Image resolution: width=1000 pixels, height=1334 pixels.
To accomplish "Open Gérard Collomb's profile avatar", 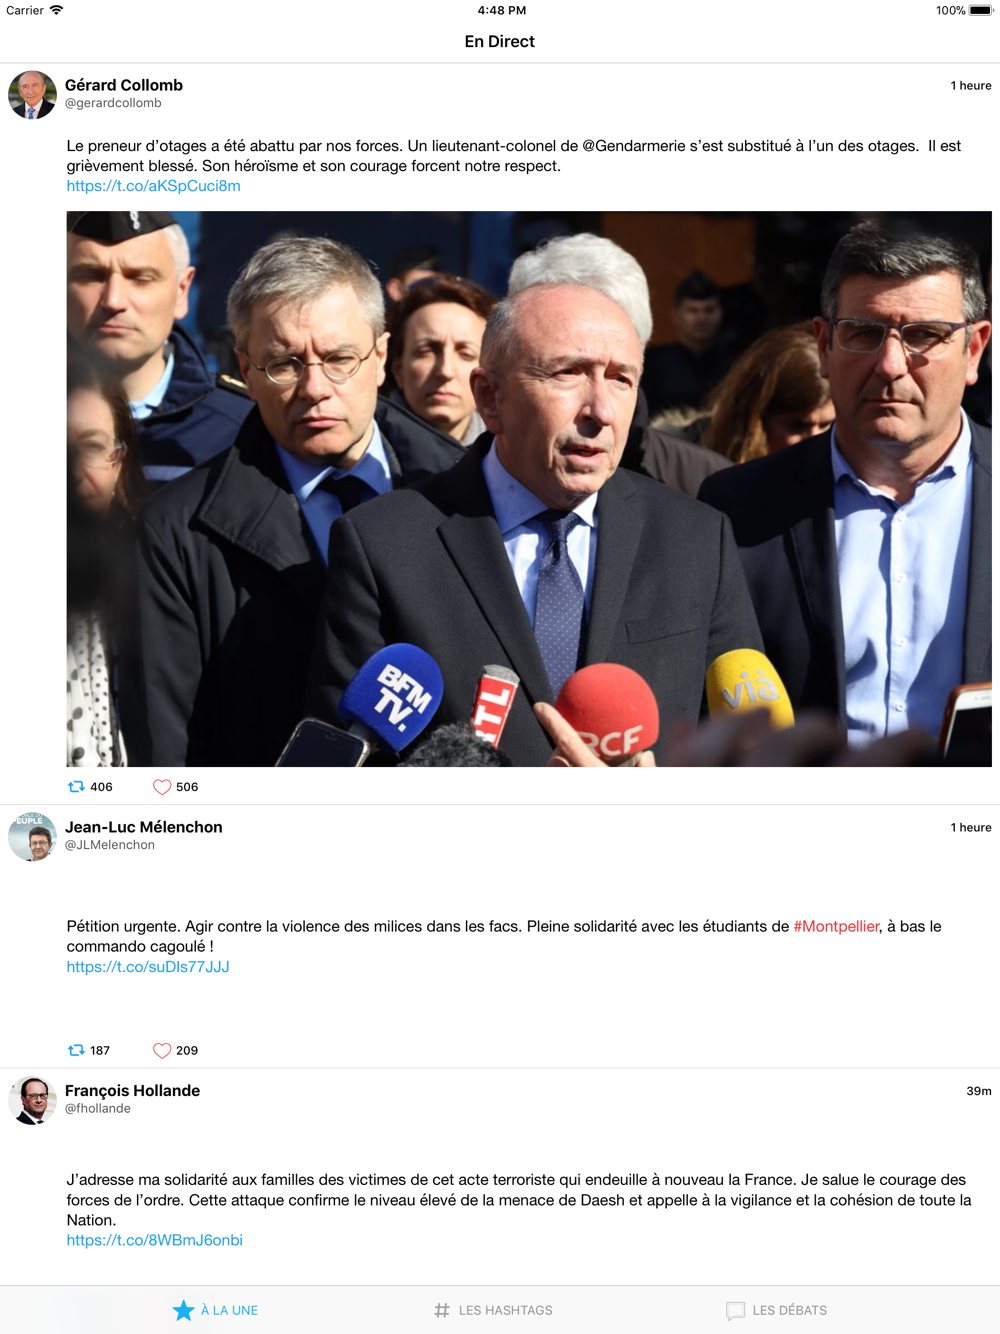I will (32, 95).
